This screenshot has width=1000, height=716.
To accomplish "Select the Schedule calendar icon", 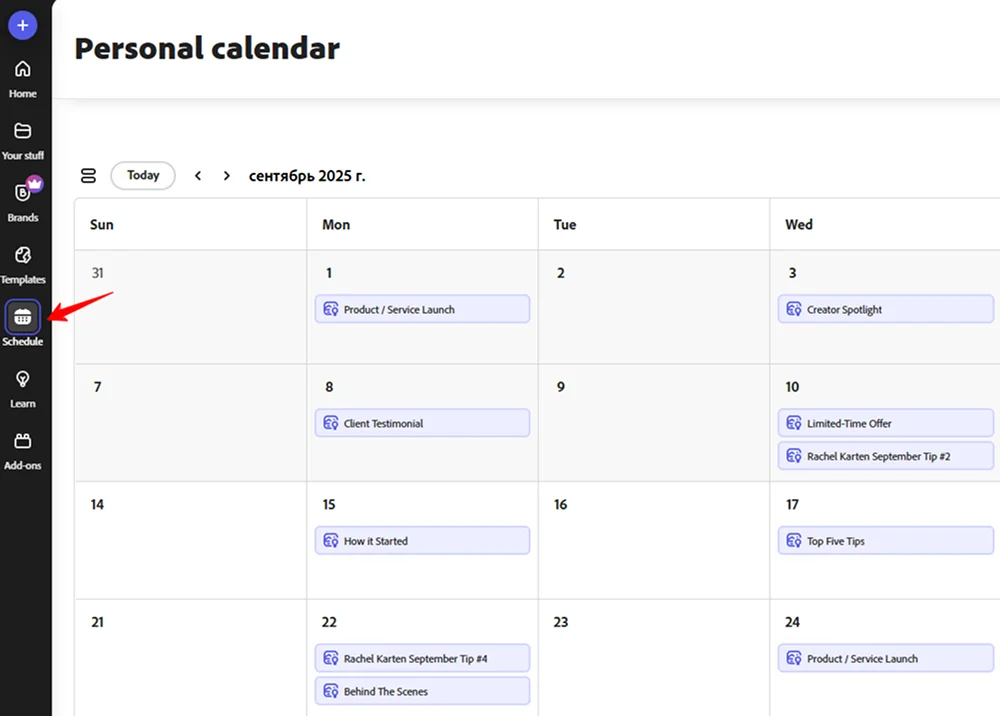I will pos(22,317).
